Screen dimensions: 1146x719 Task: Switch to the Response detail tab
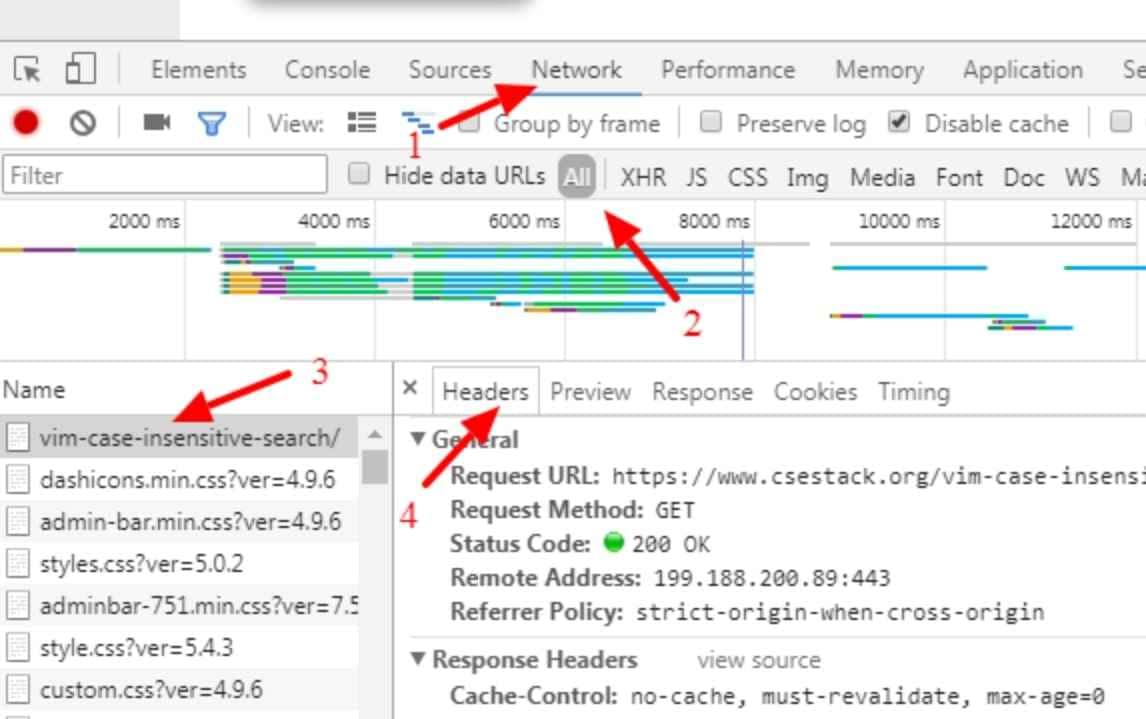[x=702, y=392]
